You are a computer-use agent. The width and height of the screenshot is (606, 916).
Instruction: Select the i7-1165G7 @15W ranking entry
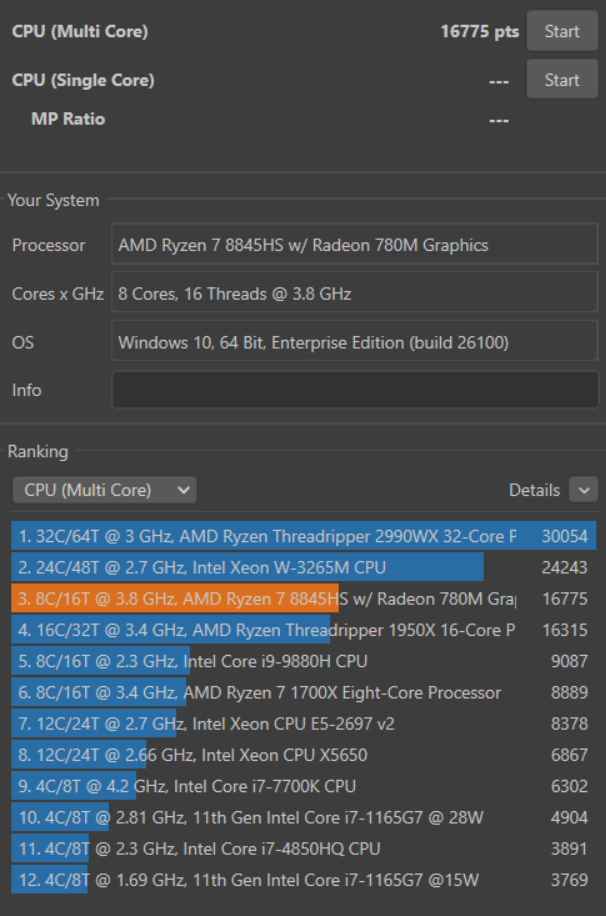(300, 880)
